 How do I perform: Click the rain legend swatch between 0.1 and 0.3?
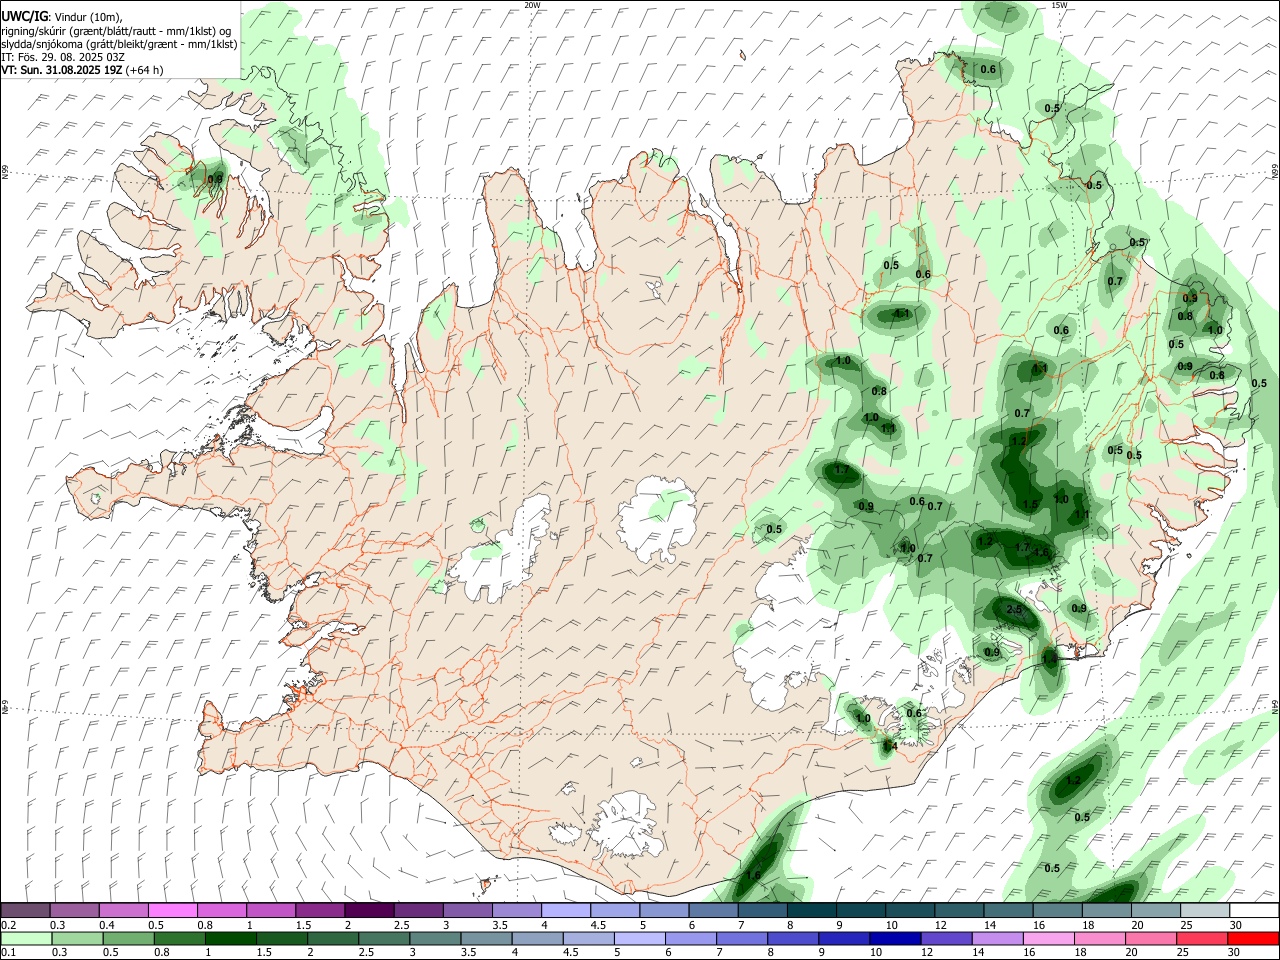[x=26, y=938]
